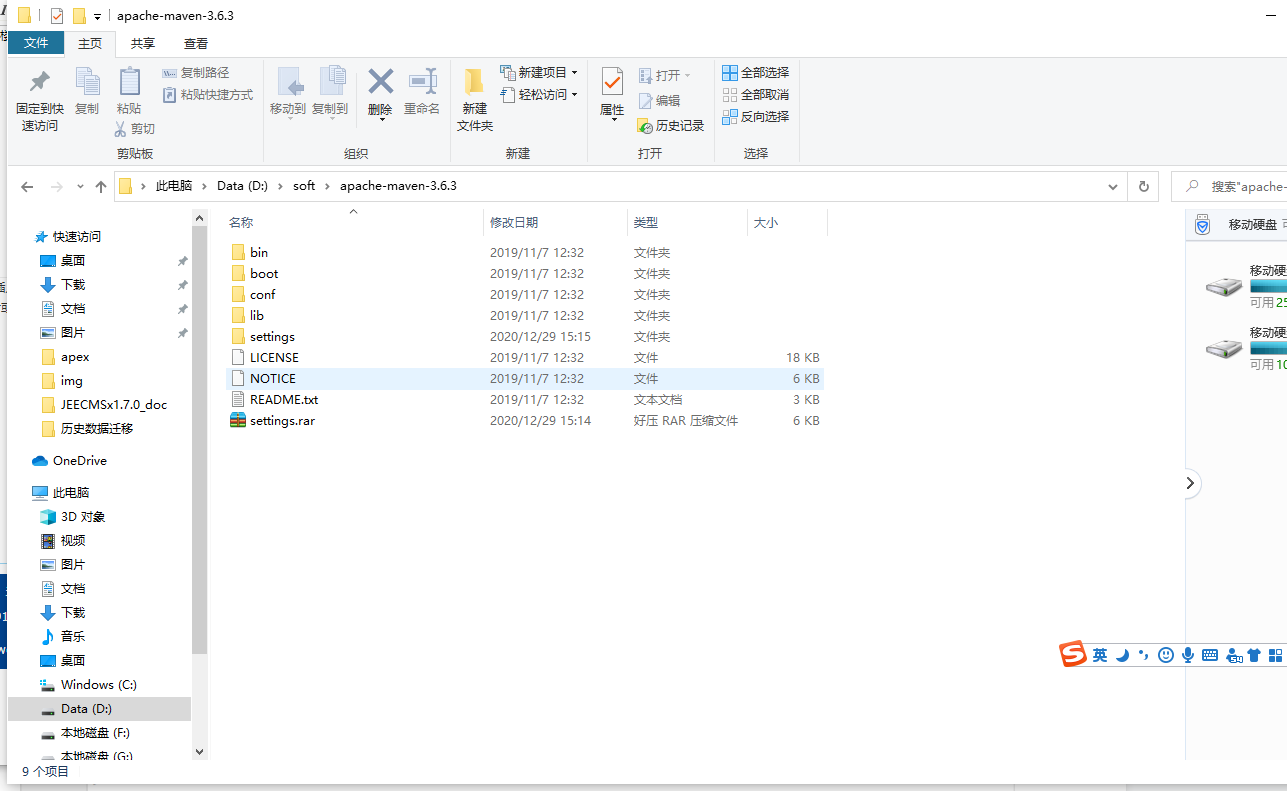Click 'soft' in the address breadcrumb

coord(304,186)
